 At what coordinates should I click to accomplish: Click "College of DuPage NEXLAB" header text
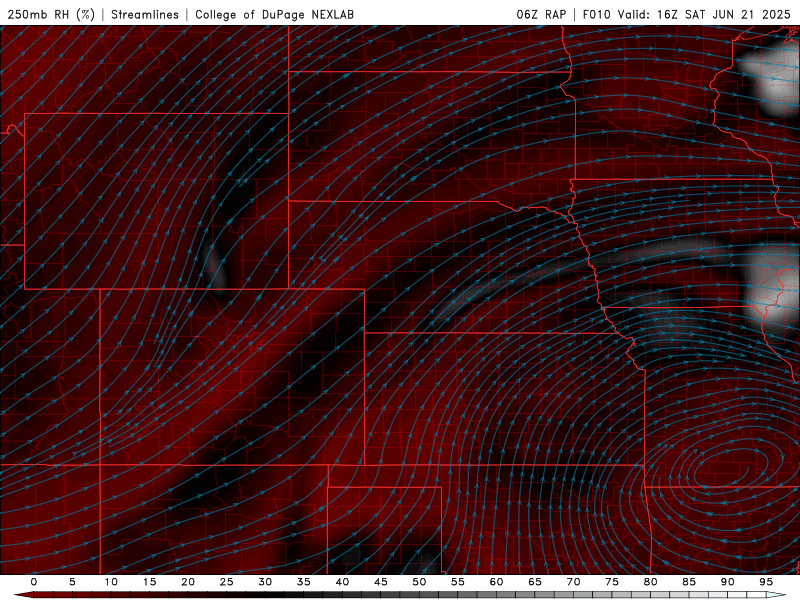(x=274, y=14)
